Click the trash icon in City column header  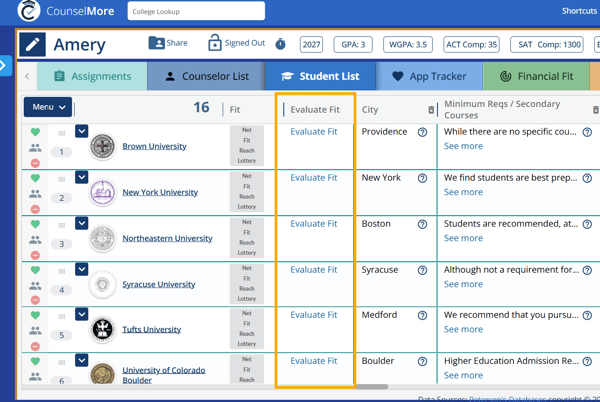pyautogui.click(x=431, y=110)
